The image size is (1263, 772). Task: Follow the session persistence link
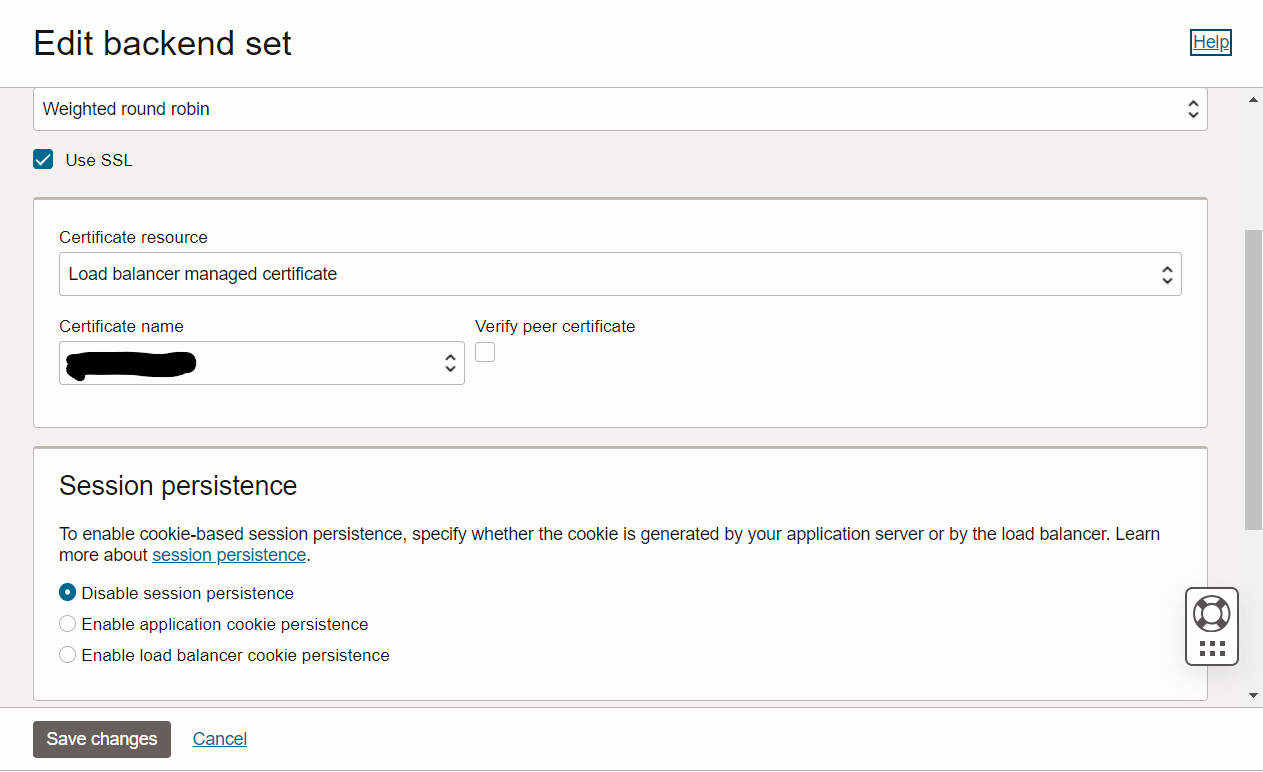pos(229,555)
